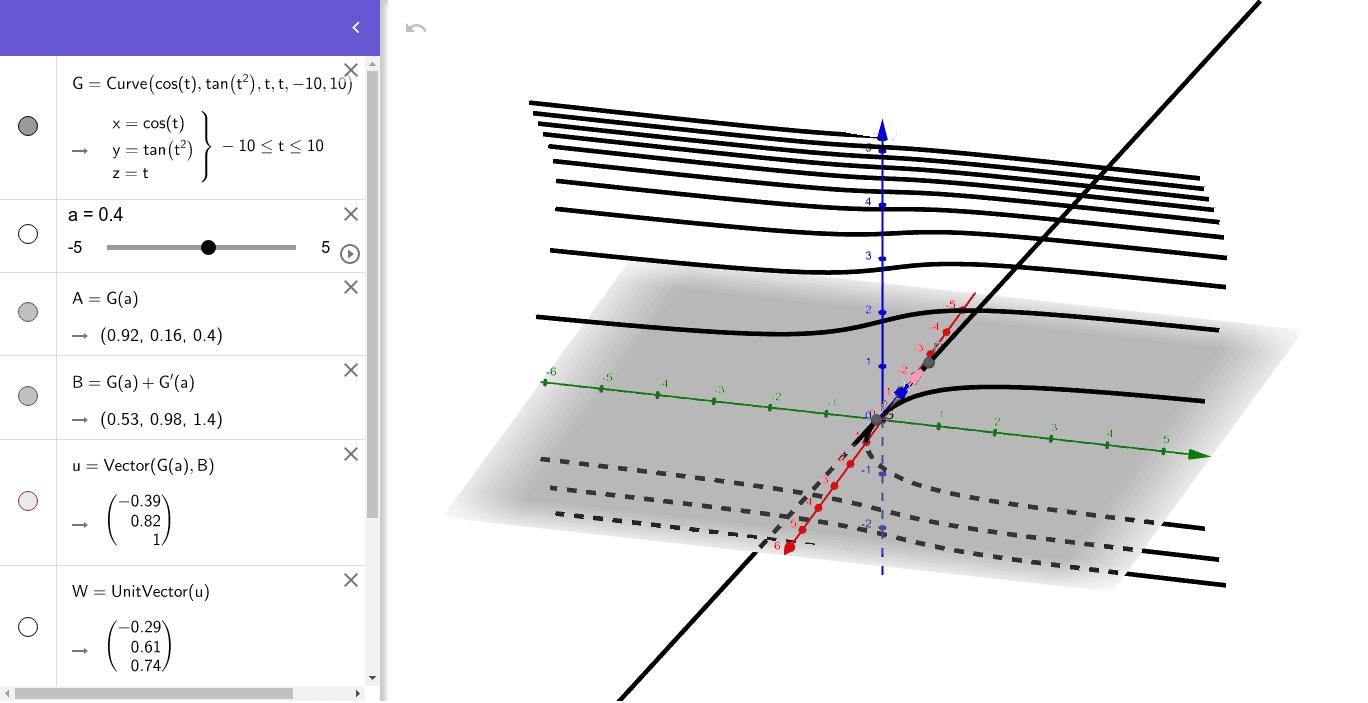The image size is (1368, 703).
Task: Delete the curve G definition via its X icon
Action: [x=350, y=69]
